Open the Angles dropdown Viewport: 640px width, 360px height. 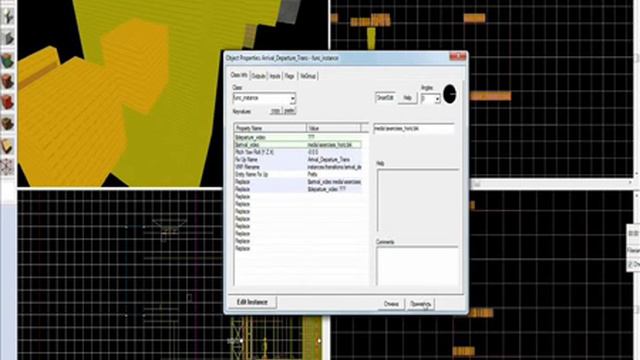click(x=437, y=99)
